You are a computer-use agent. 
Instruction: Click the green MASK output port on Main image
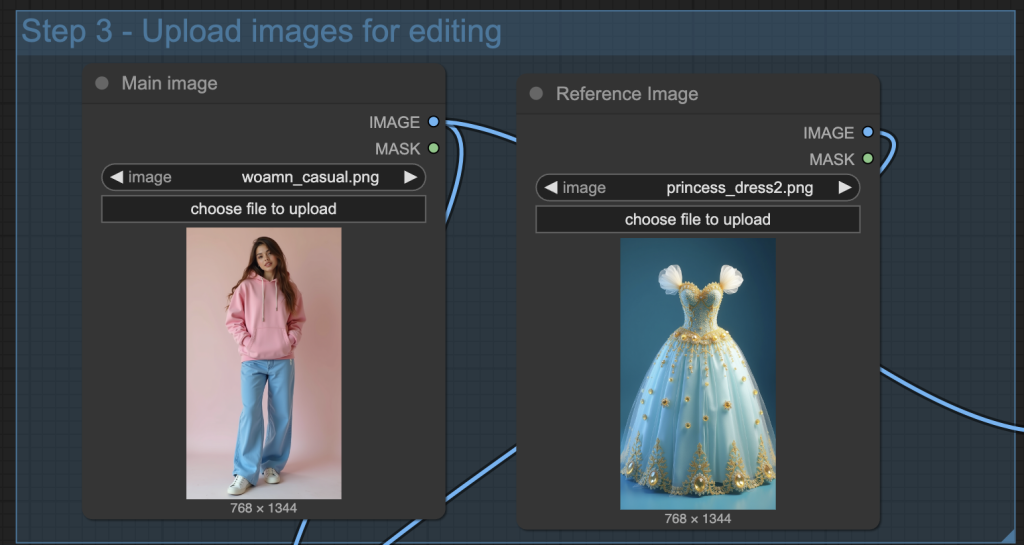tap(433, 148)
